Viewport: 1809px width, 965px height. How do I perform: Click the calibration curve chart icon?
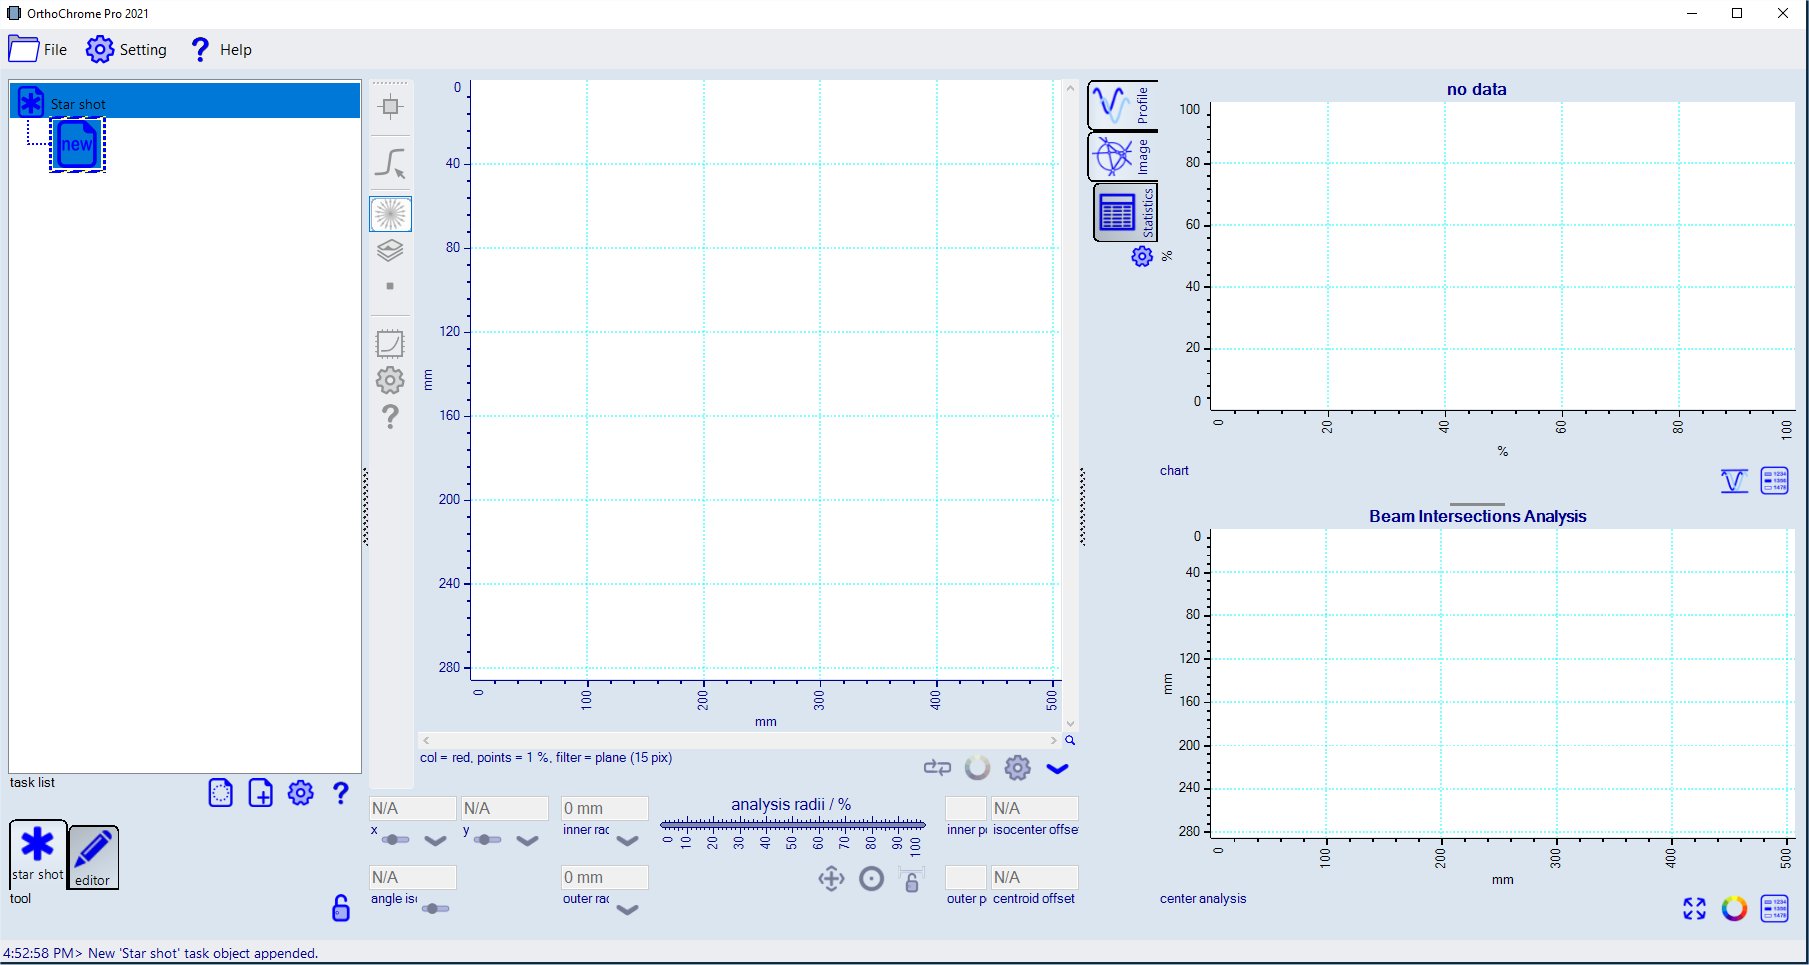[x=390, y=344]
